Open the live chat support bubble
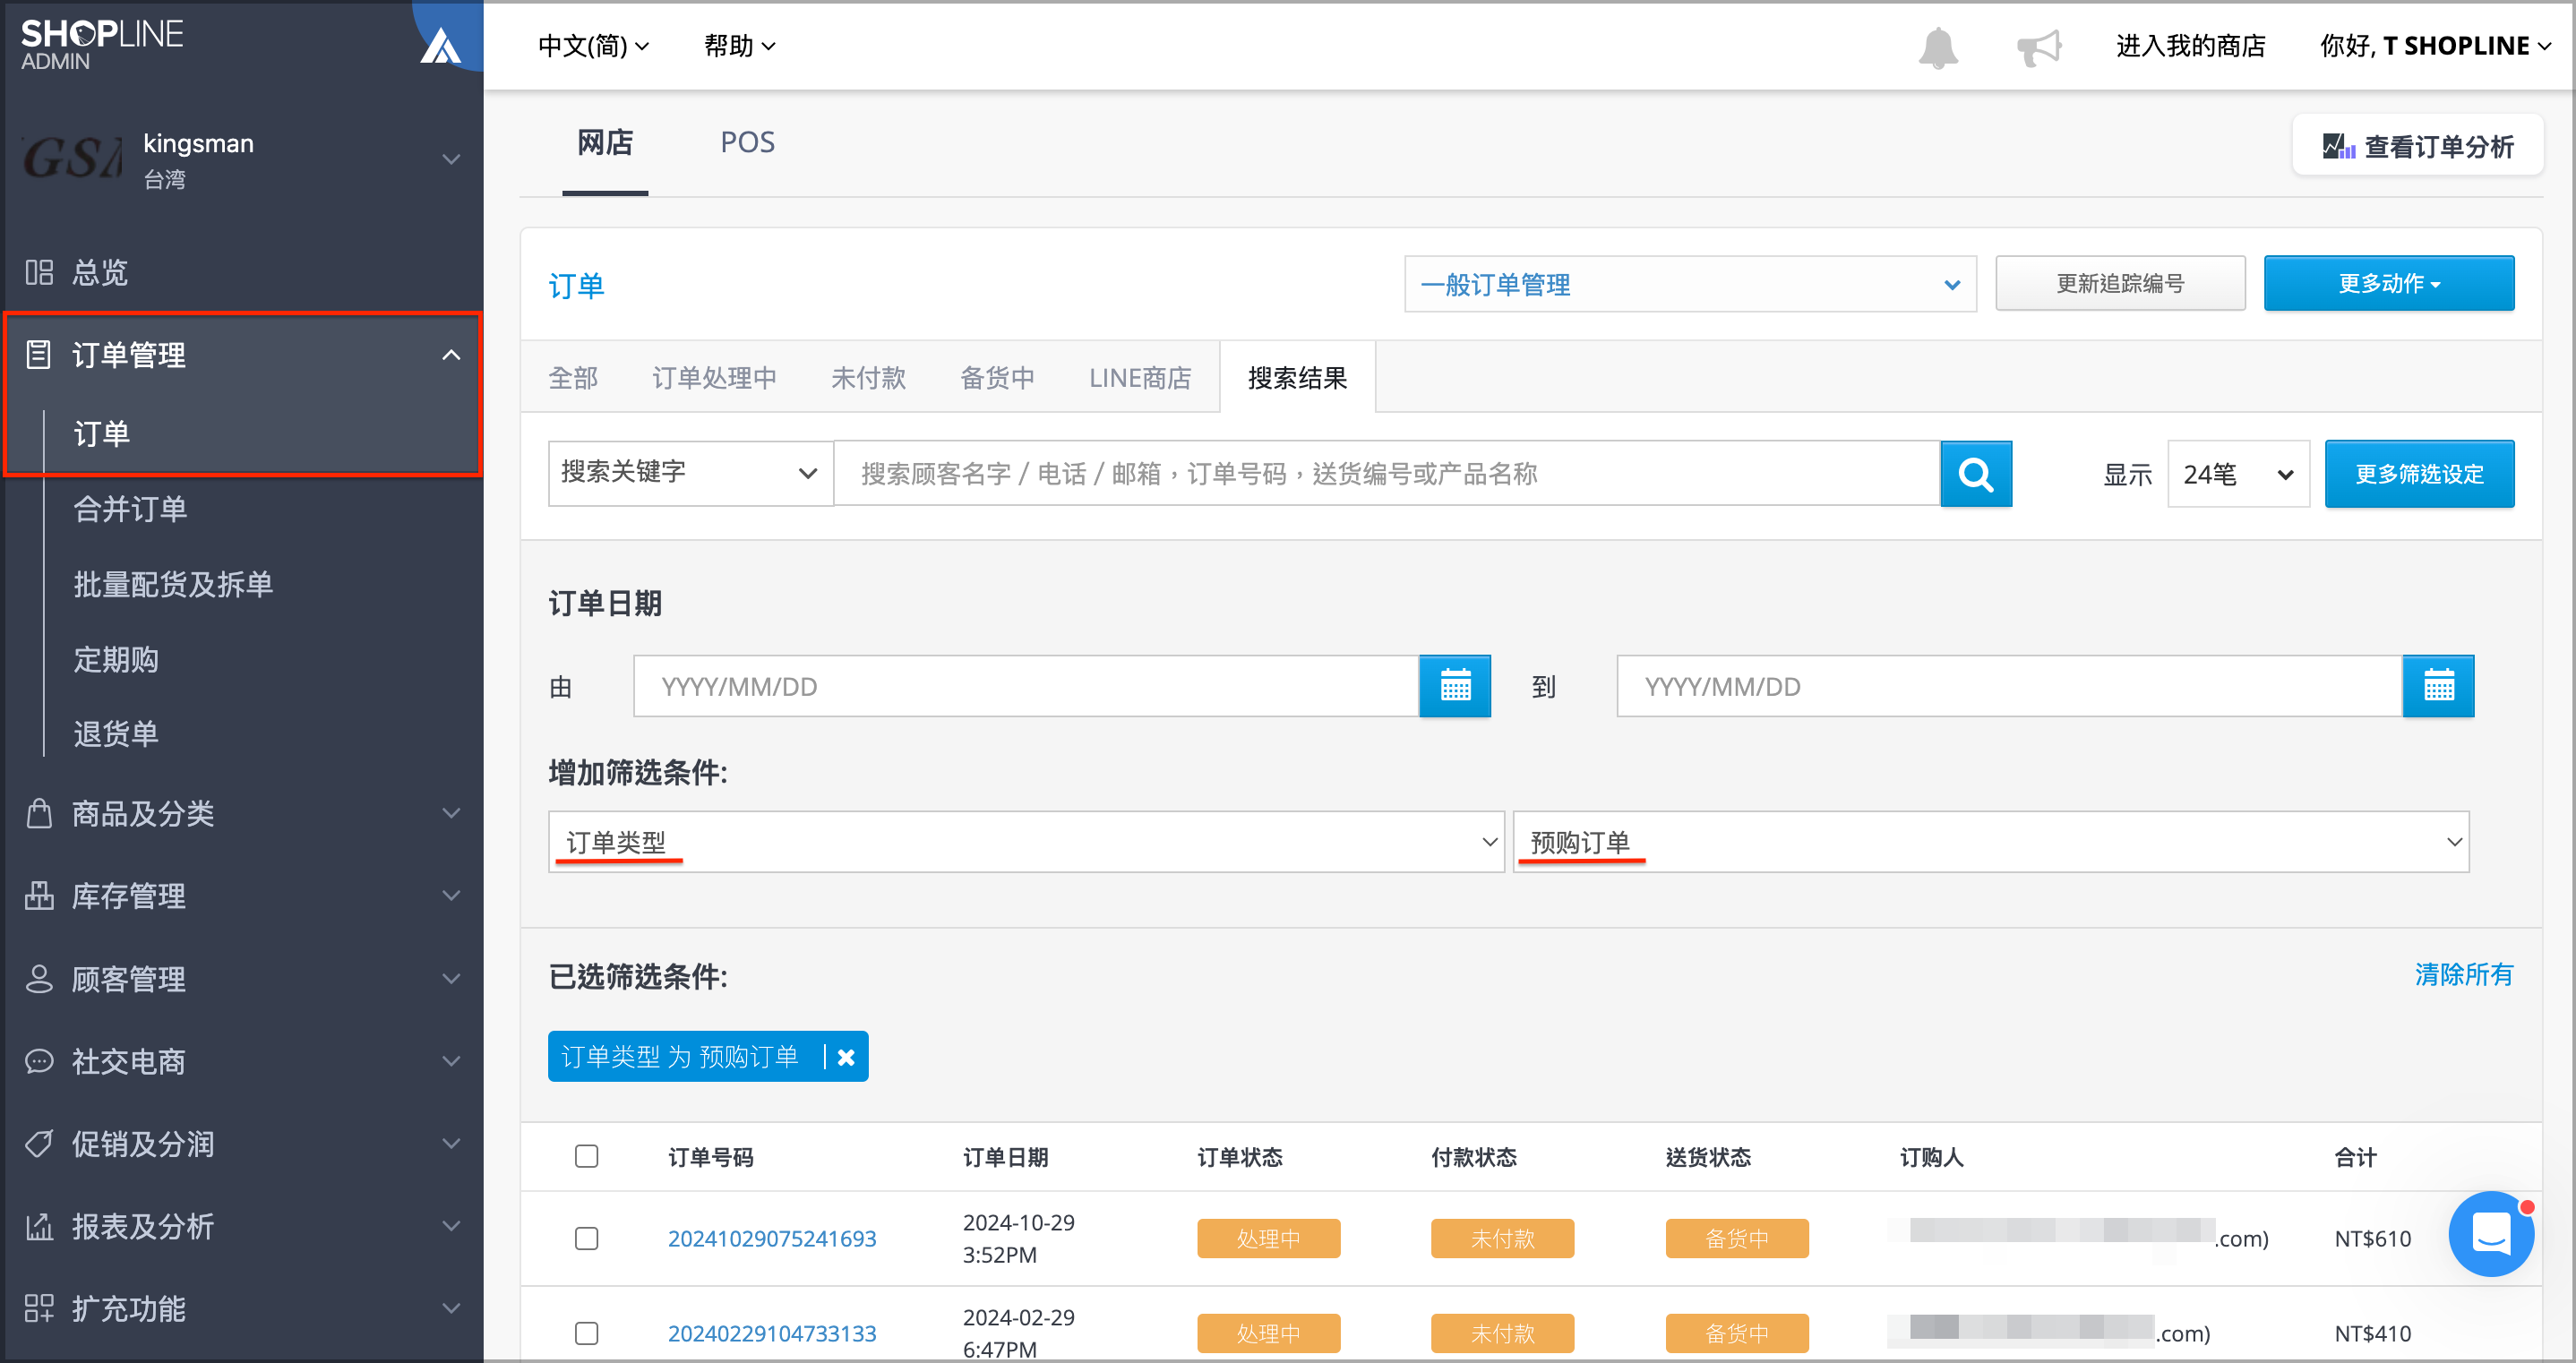The width and height of the screenshot is (2576, 1363). [x=2490, y=1232]
